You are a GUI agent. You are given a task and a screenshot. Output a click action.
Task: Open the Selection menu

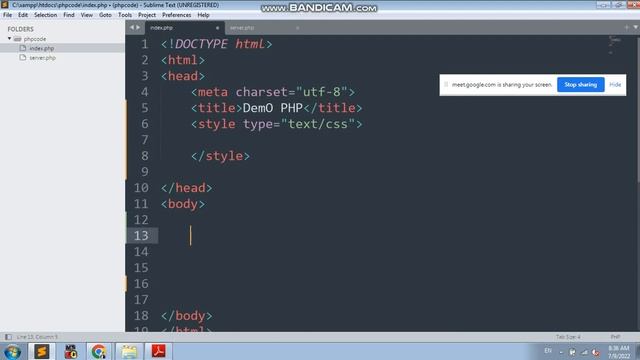click(45, 15)
